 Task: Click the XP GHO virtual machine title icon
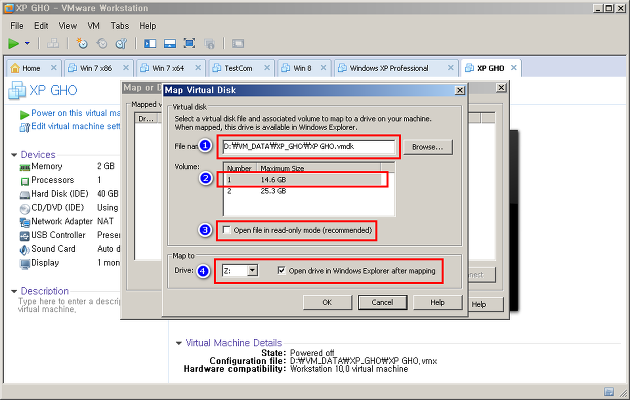[x=17, y=90]
